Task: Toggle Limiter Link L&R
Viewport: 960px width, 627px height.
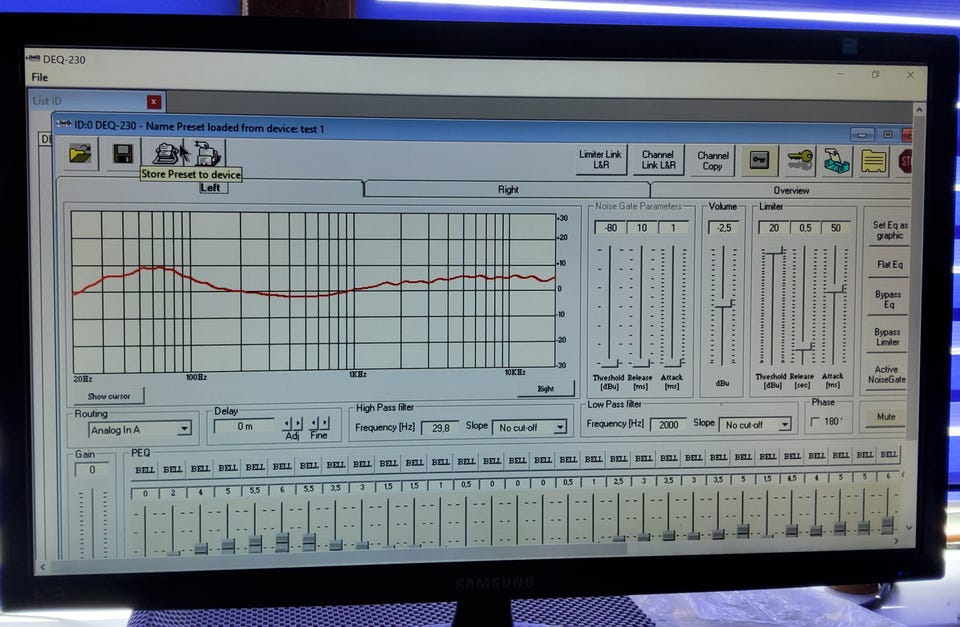Action: point(601,160)
